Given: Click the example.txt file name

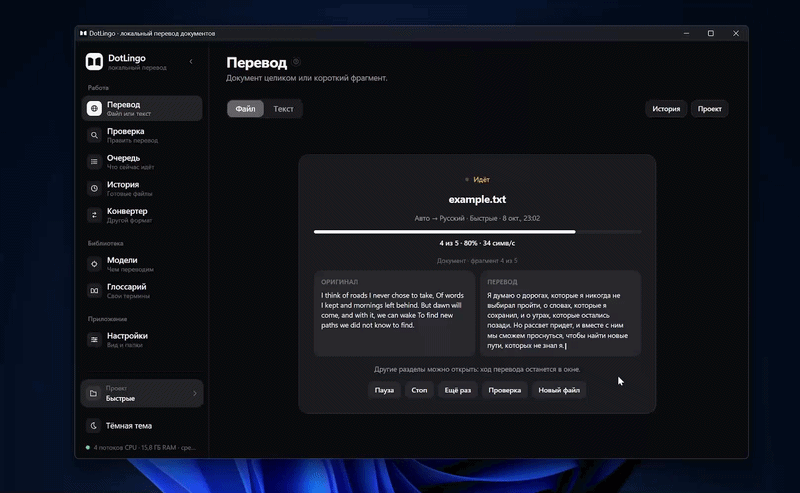Looking at the screenshot, I should pos(477,200).
